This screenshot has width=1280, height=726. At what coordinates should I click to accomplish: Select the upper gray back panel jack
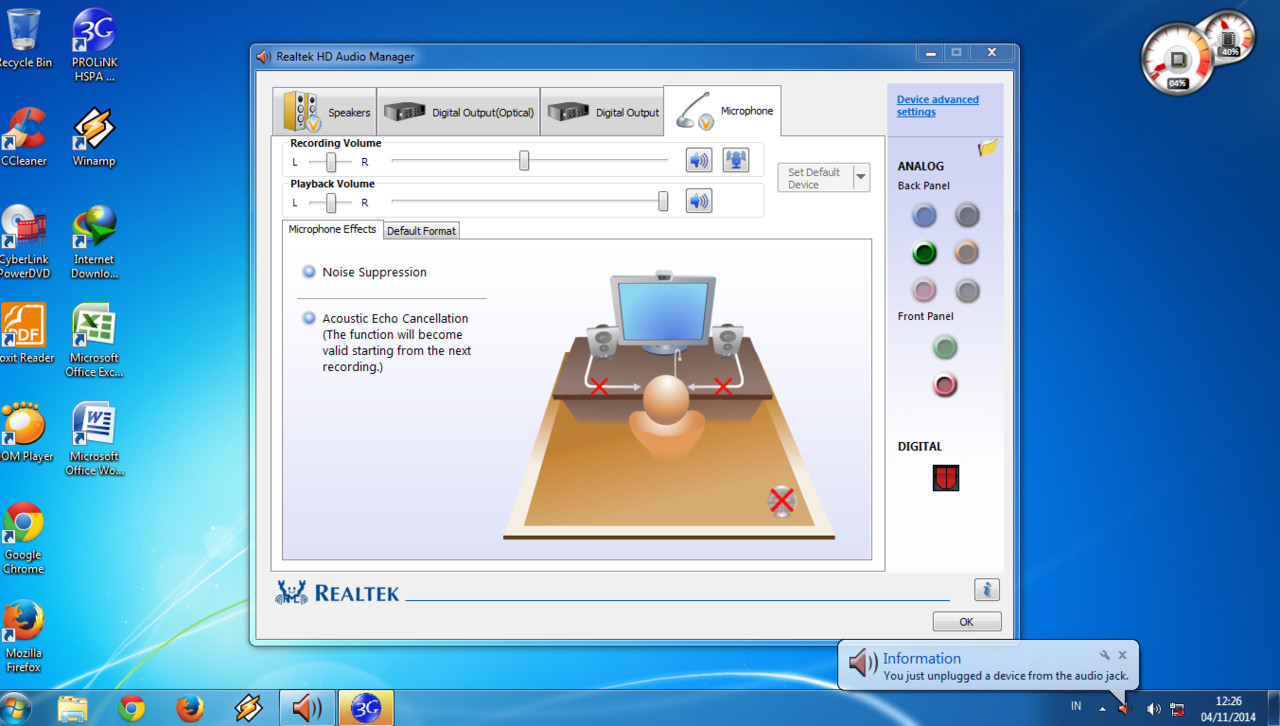click(966, 215)
